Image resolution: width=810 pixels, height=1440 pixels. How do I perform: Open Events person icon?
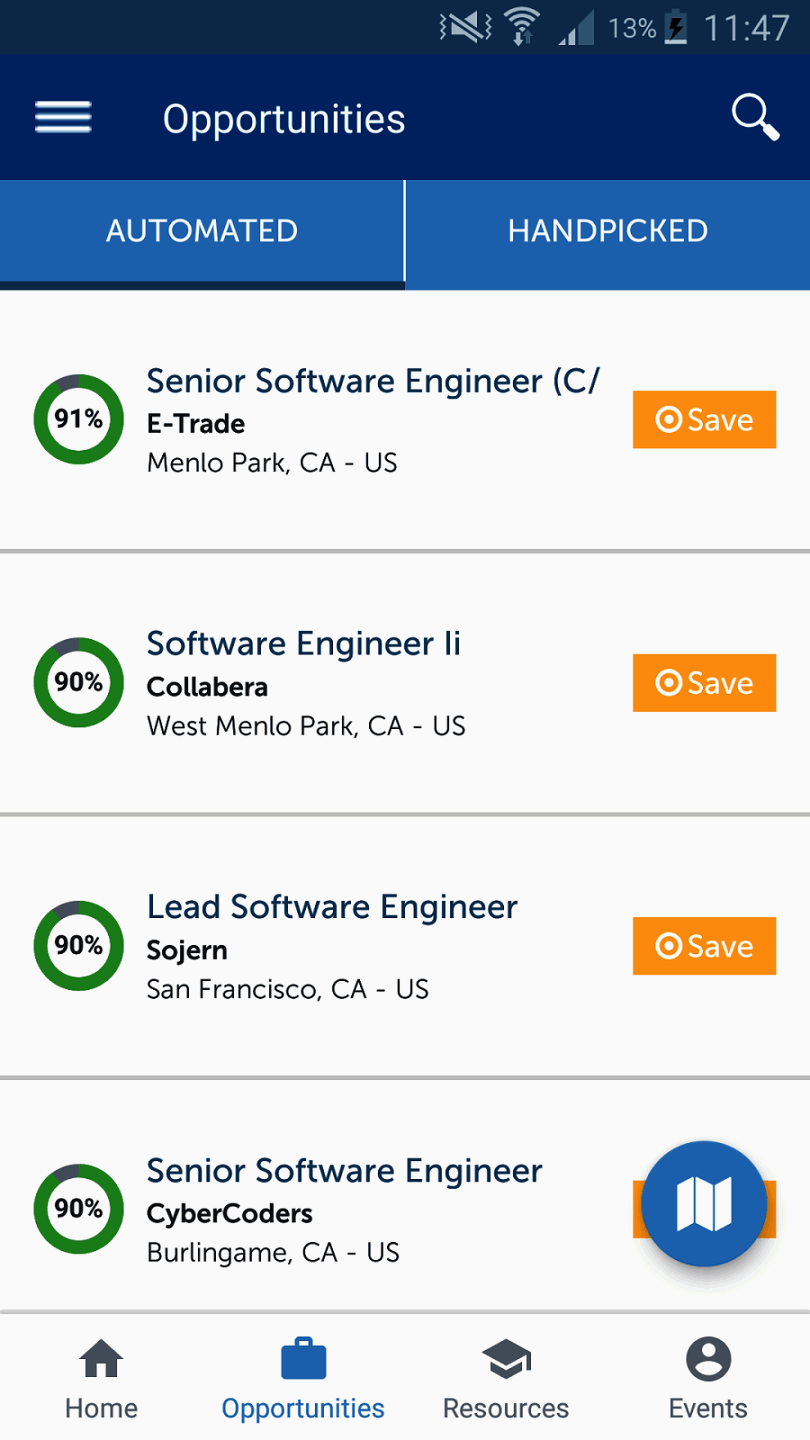tap(708, 1360)
